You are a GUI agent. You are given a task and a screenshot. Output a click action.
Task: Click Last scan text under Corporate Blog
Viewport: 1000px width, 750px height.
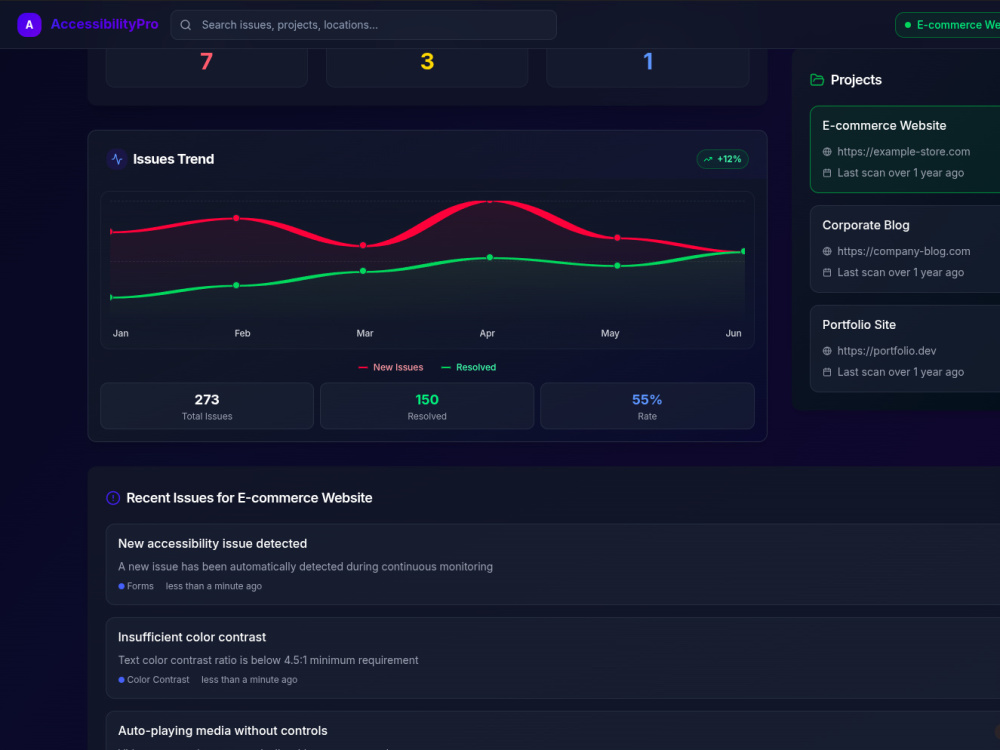tap(901, 272)
